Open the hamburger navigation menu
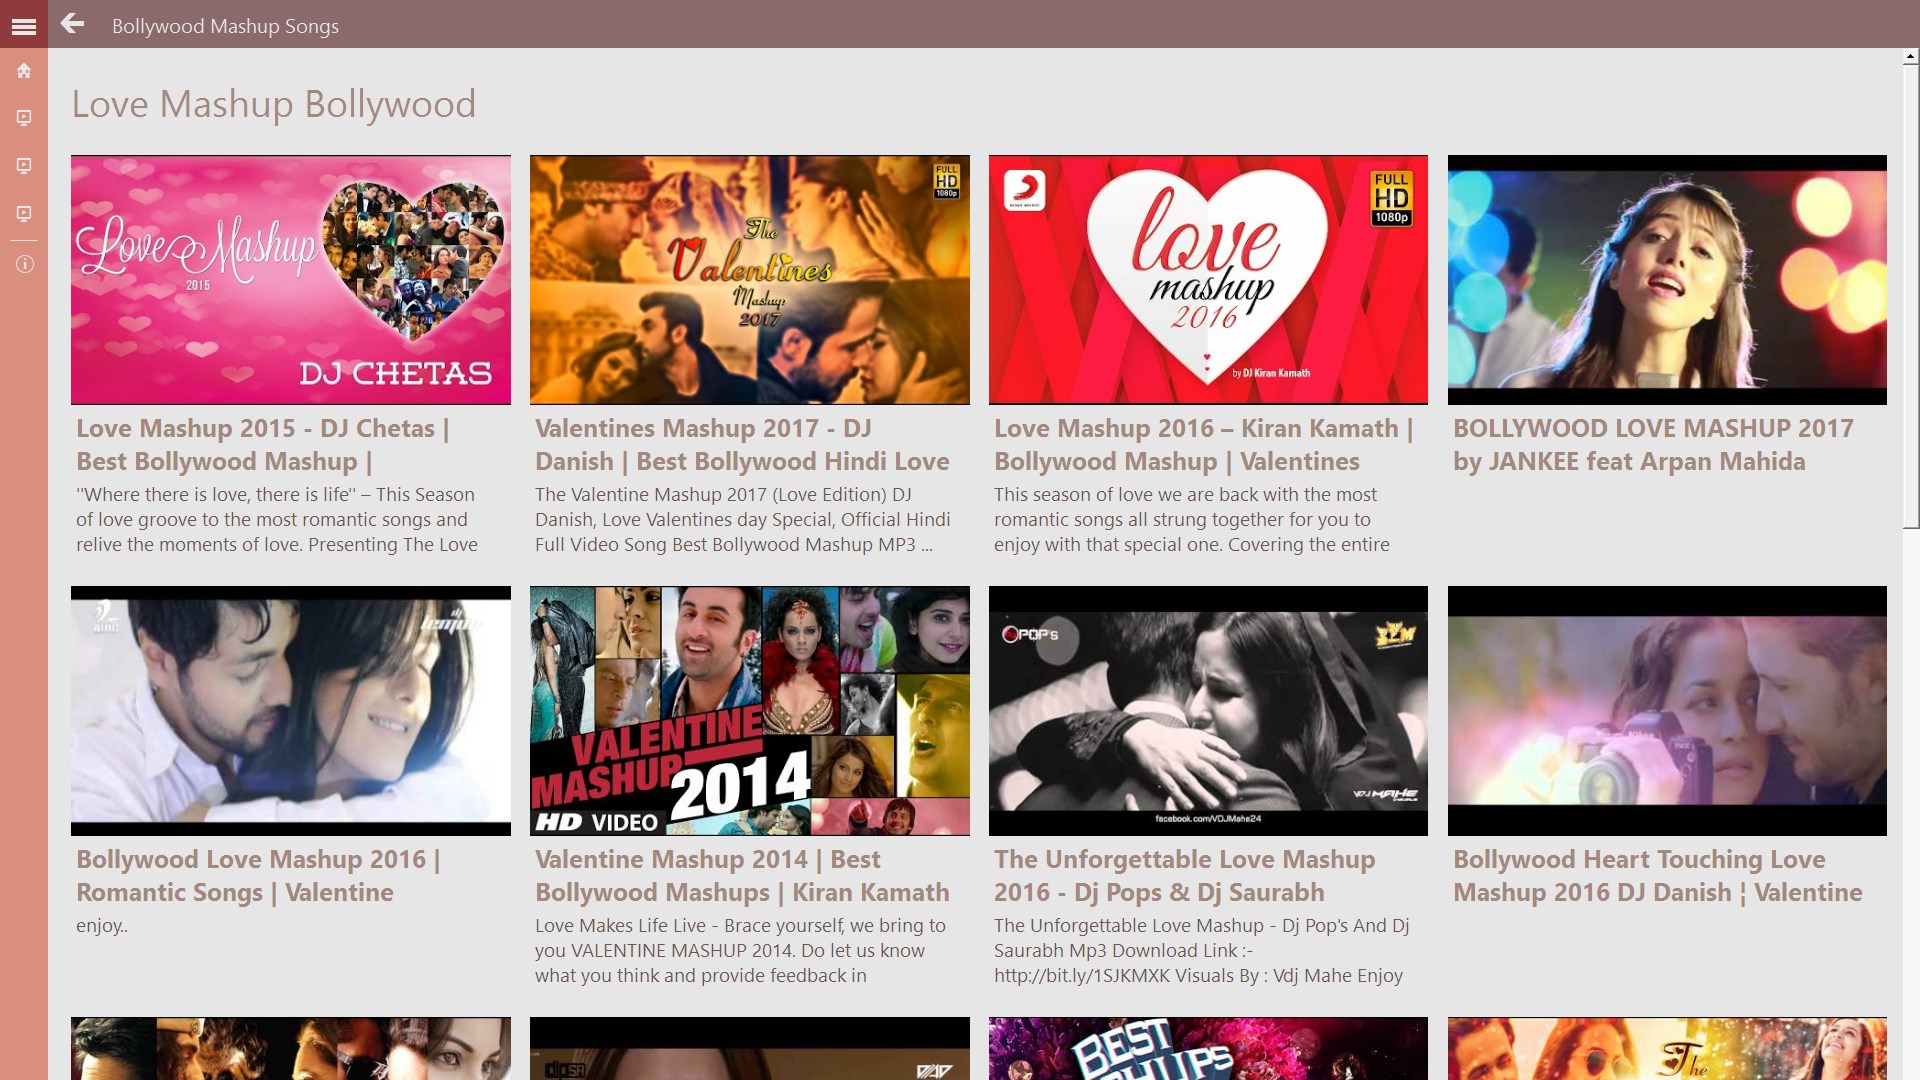Viewport: 1920px width, 1080px height. (24, 26)
